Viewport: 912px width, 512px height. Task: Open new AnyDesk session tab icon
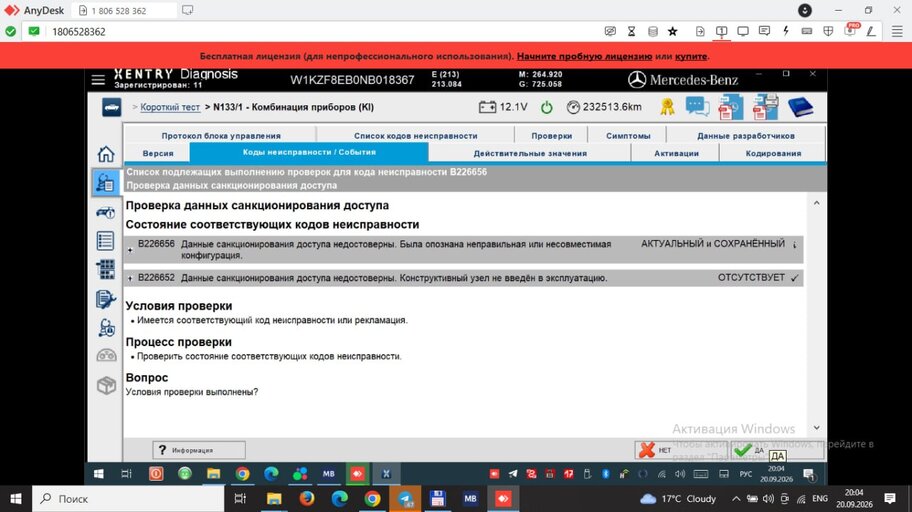187,10
